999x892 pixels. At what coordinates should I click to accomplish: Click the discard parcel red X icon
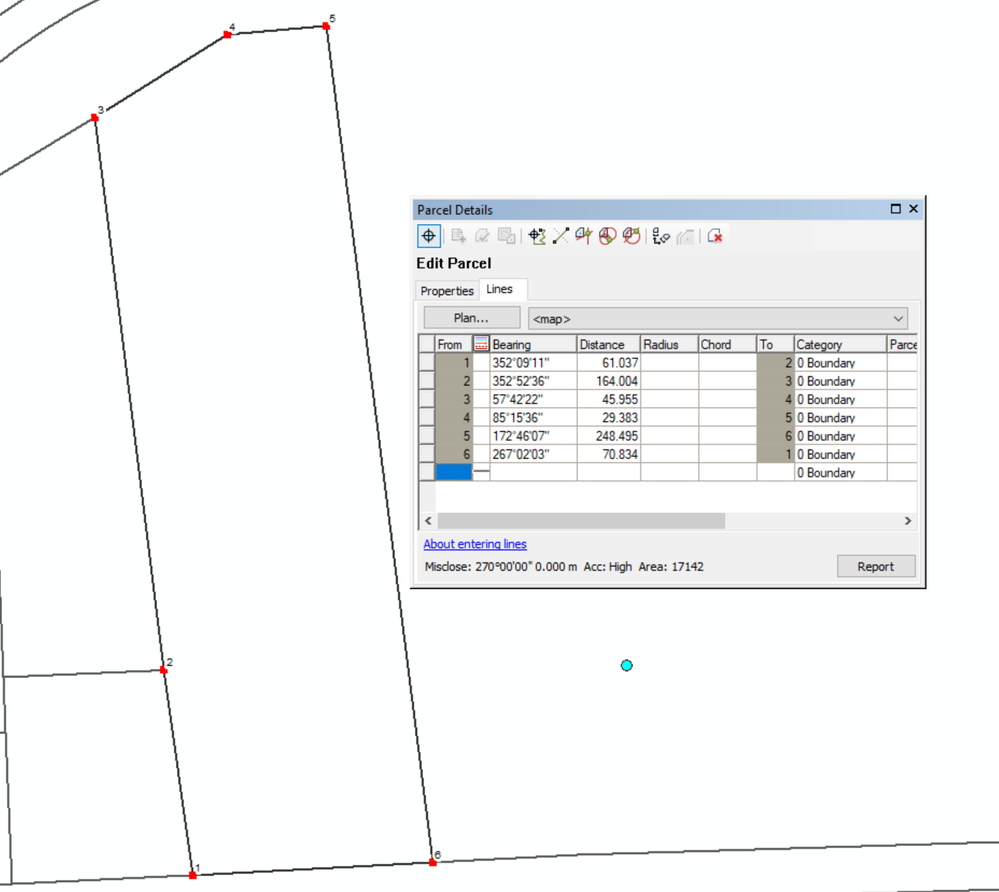(715, 236)
